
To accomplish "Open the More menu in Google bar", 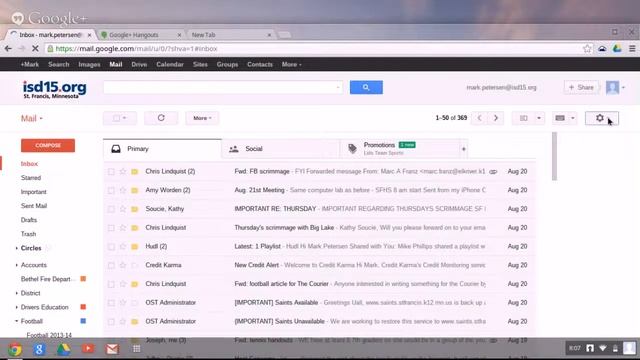I will click(x=291, y=64).
